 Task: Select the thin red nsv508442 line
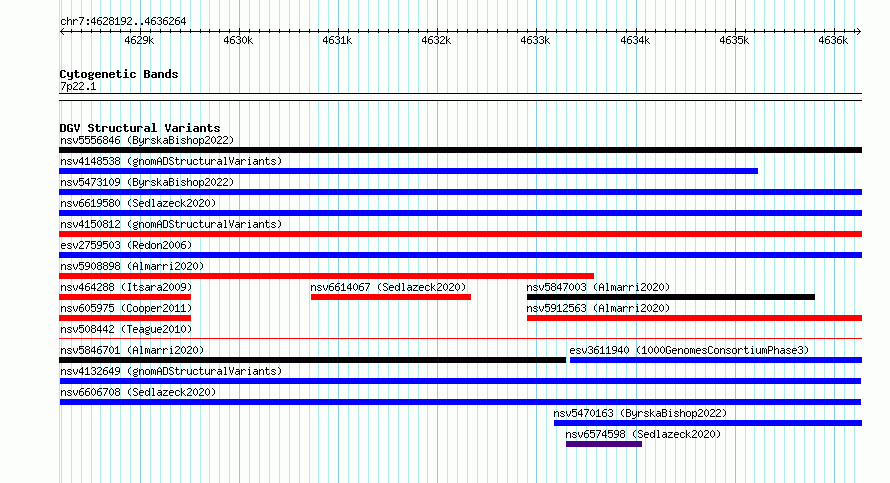click(460, 339)
